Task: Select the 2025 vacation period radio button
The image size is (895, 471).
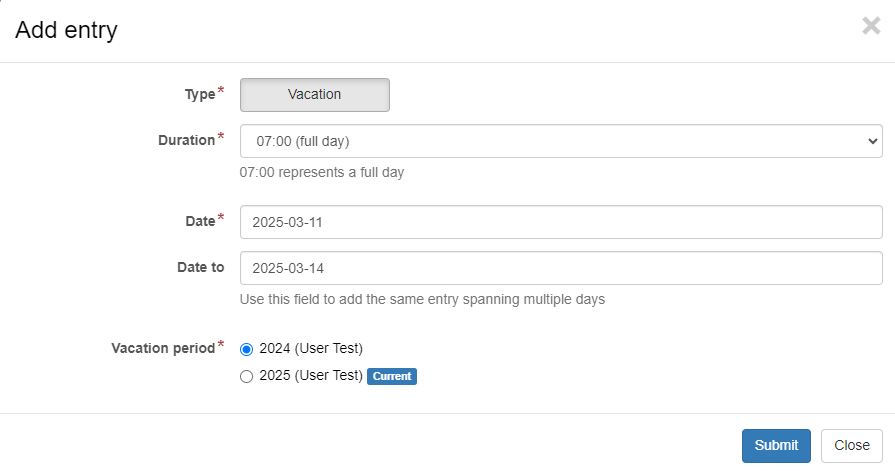Action: 247,377
